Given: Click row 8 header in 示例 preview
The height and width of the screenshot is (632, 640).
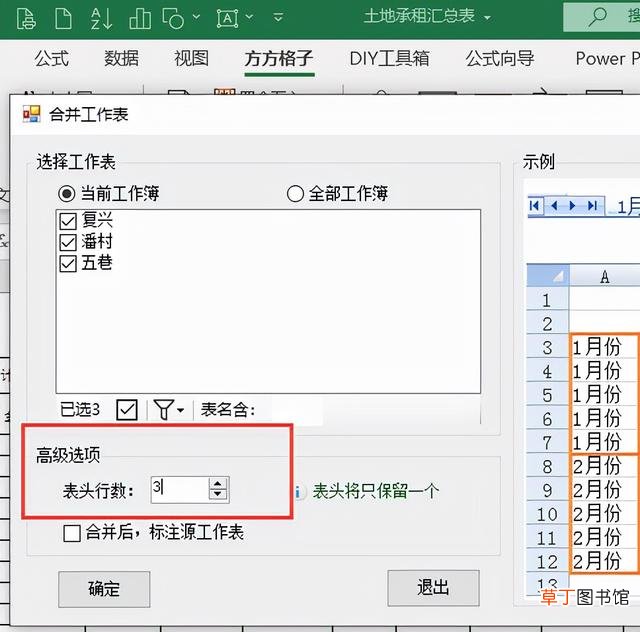Looking at the screenshot, I should tap(547, 466).
